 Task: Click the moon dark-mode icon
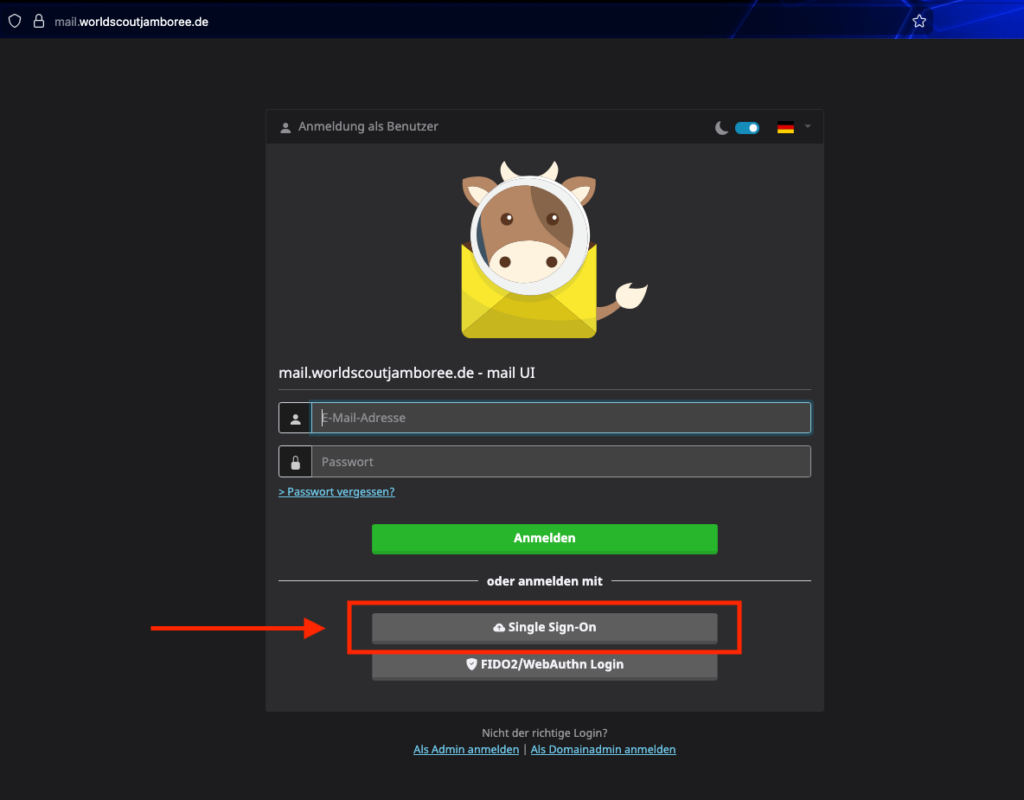click(721, 128)
